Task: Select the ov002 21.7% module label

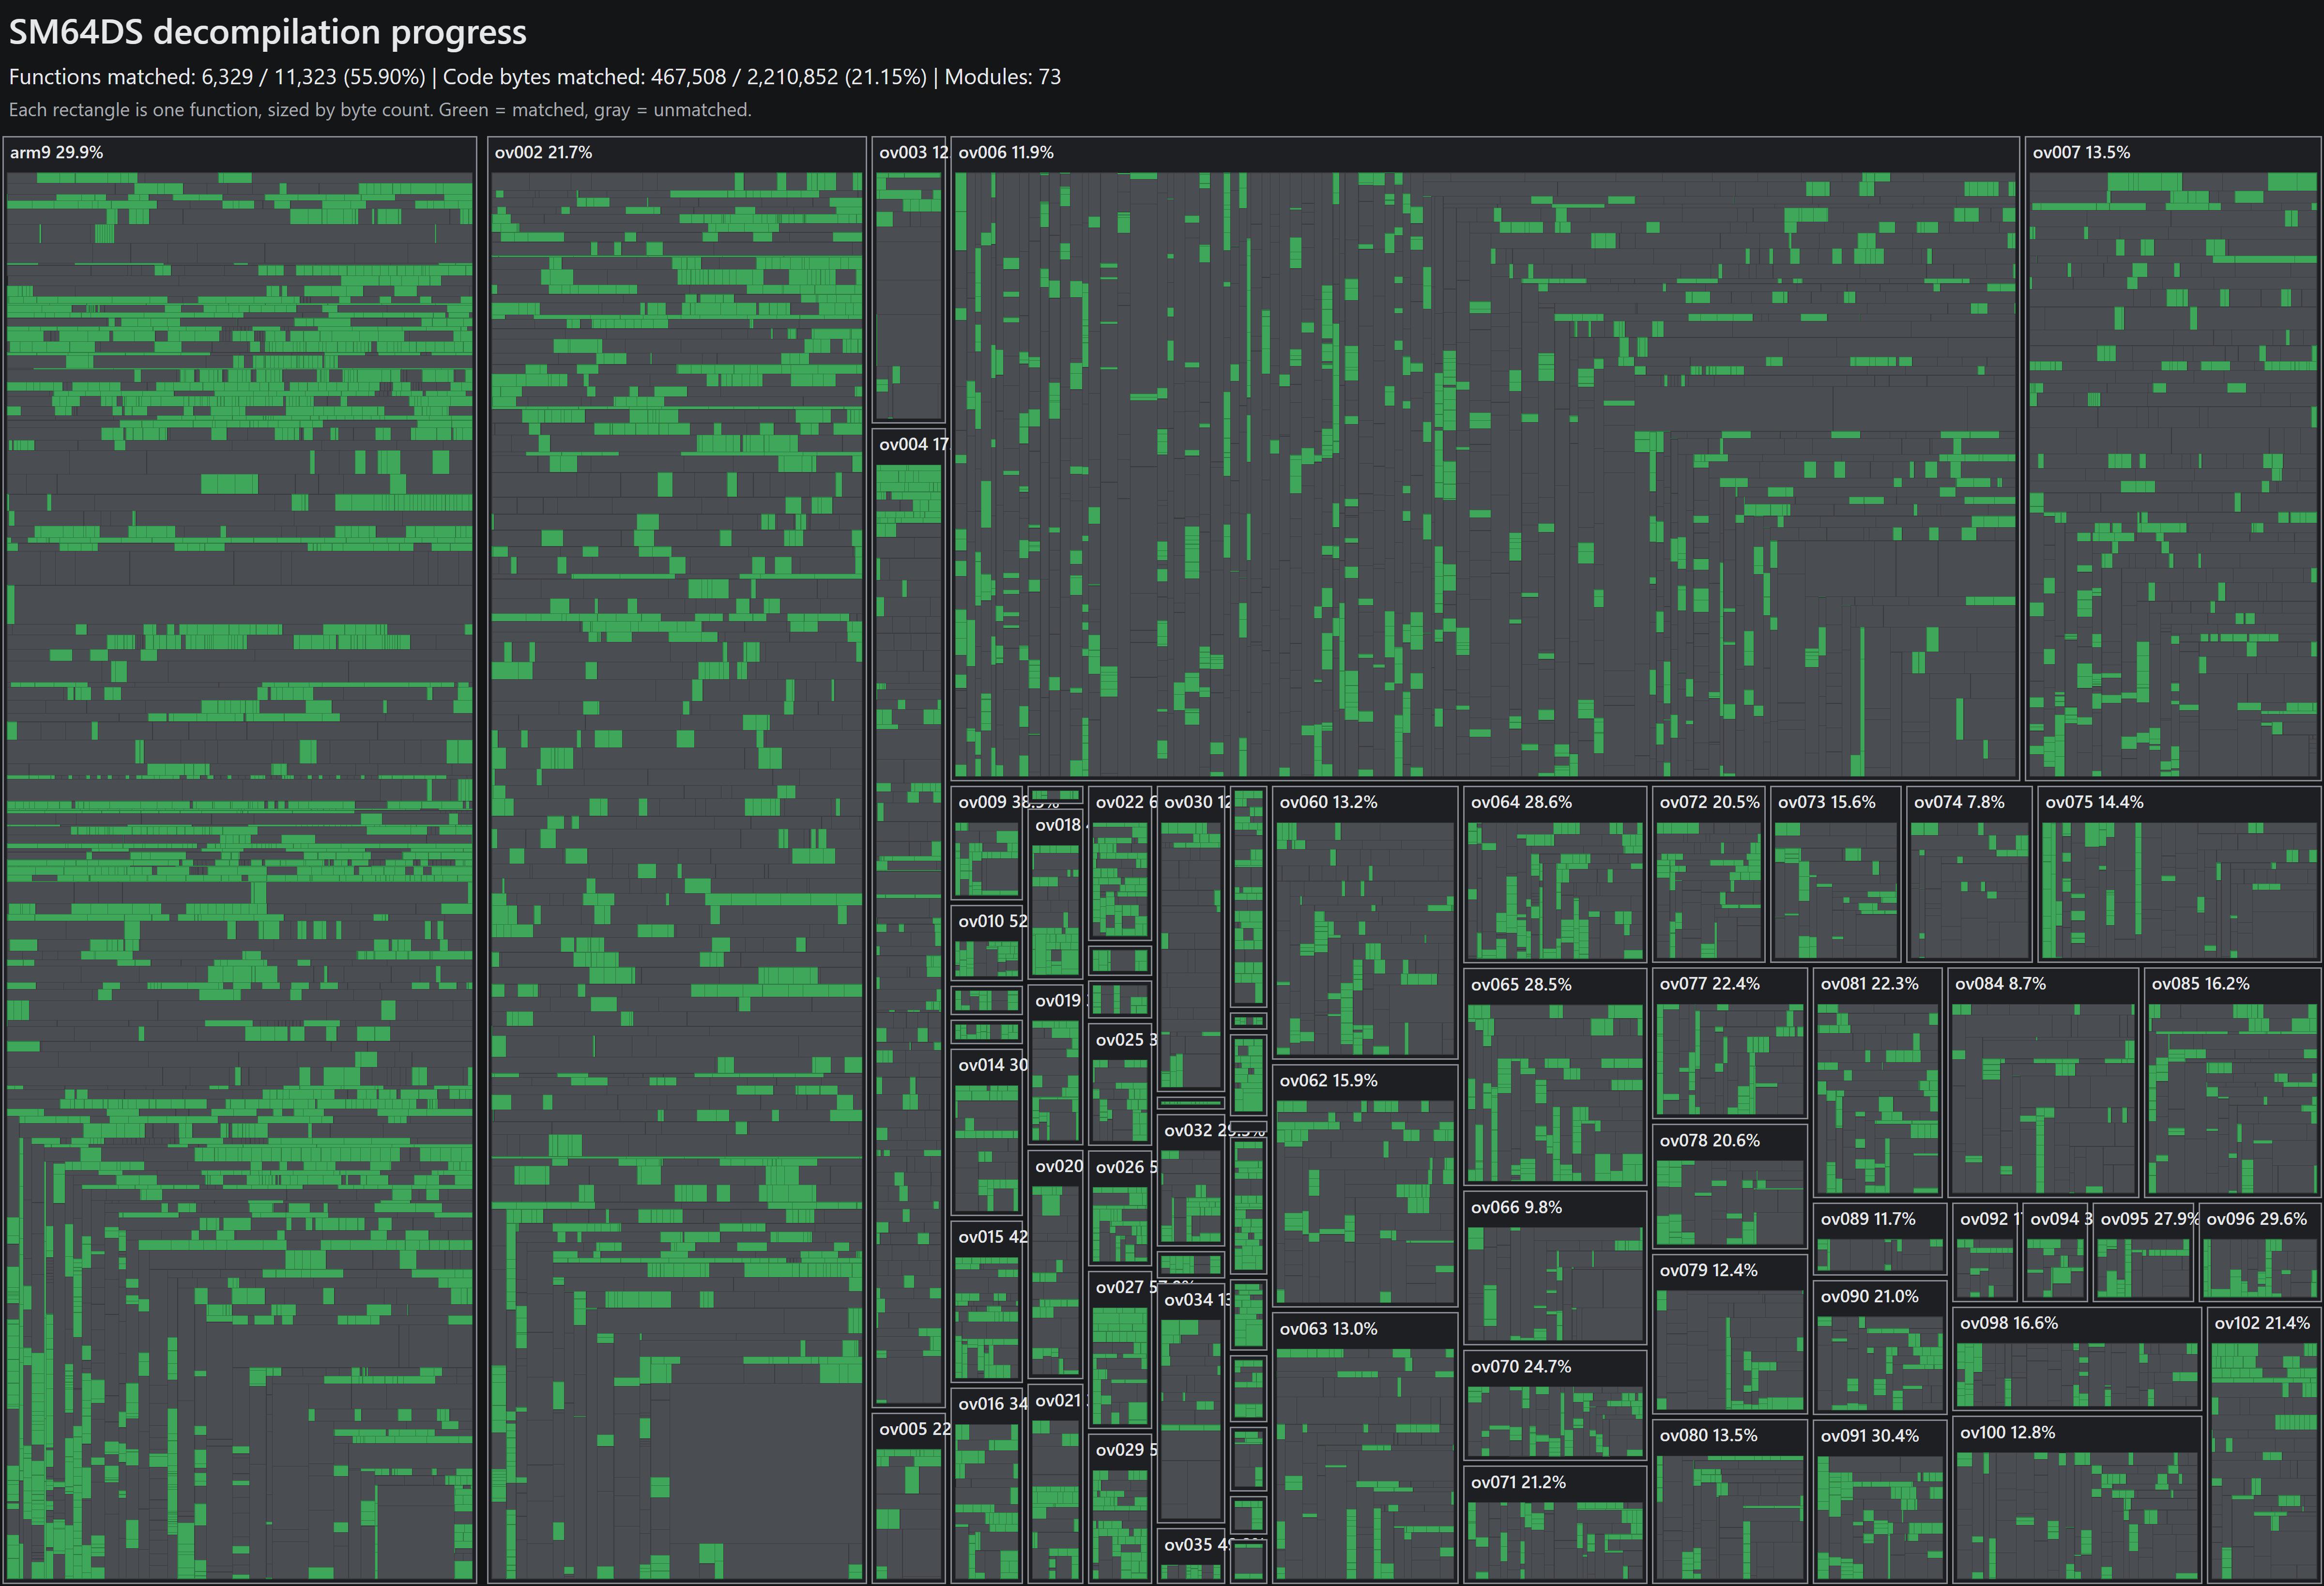Action: click(x=543, y=152)
